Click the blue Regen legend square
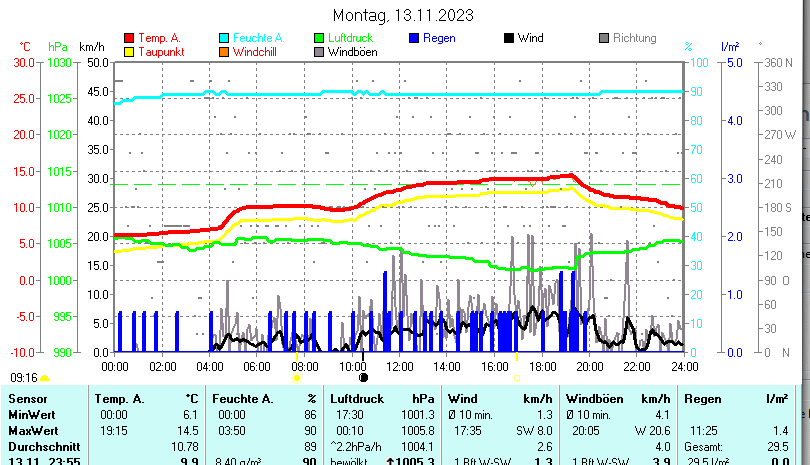Image resolution: width=810 pixels, height=465 pixels. click(x=414, y=38)
